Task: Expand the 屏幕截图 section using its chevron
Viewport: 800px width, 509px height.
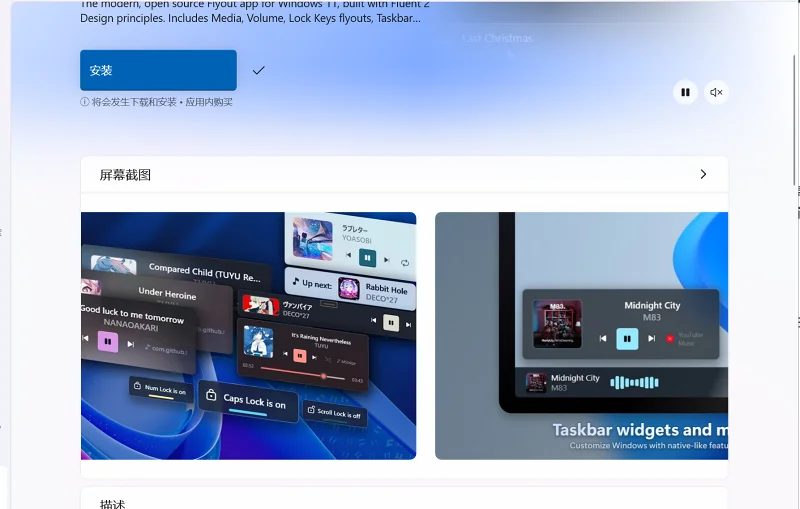Action: [x=703, y=174]
